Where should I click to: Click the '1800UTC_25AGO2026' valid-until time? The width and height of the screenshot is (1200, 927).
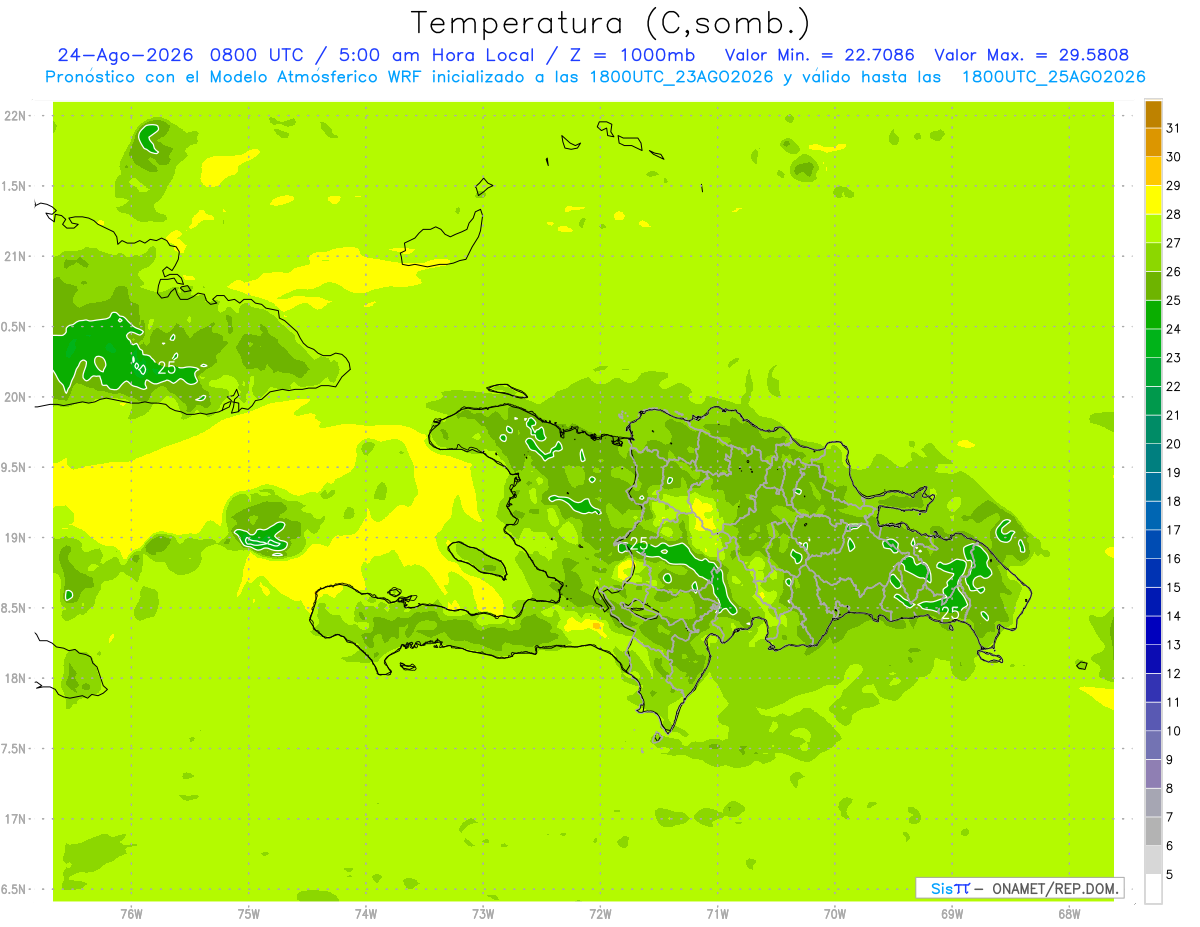coord(1053,77)
